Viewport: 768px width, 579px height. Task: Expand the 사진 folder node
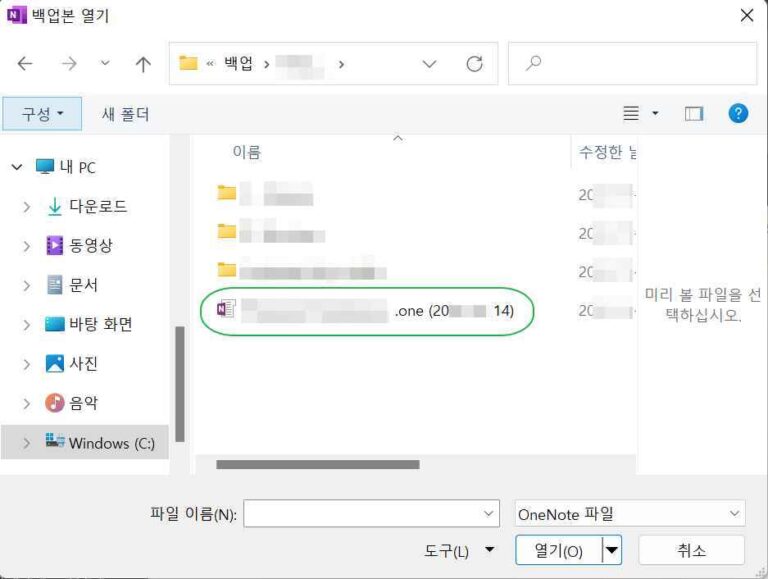[26, 364]
